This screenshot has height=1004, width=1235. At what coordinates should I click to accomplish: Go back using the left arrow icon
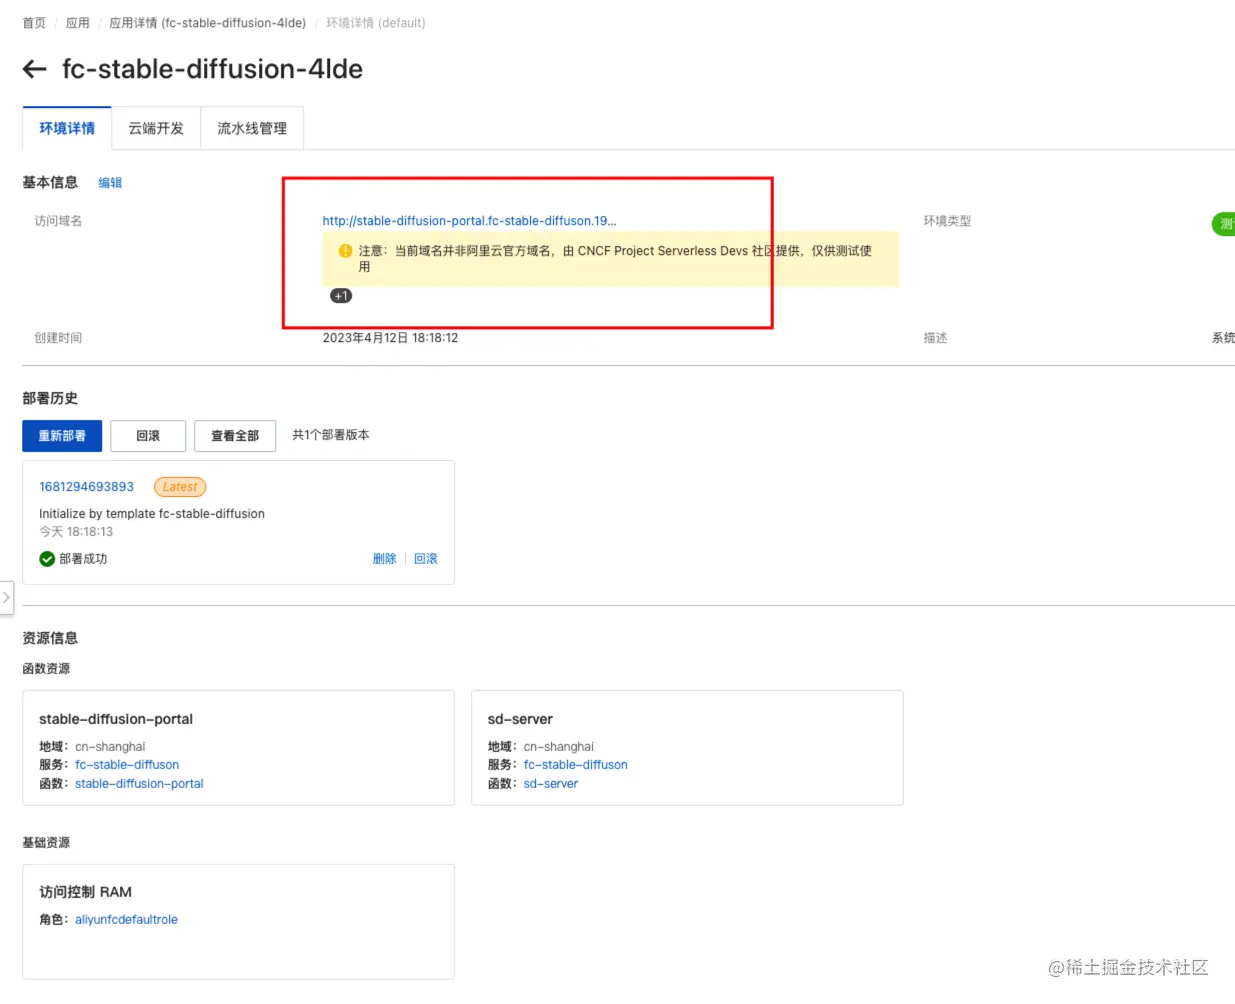point(35,69)
